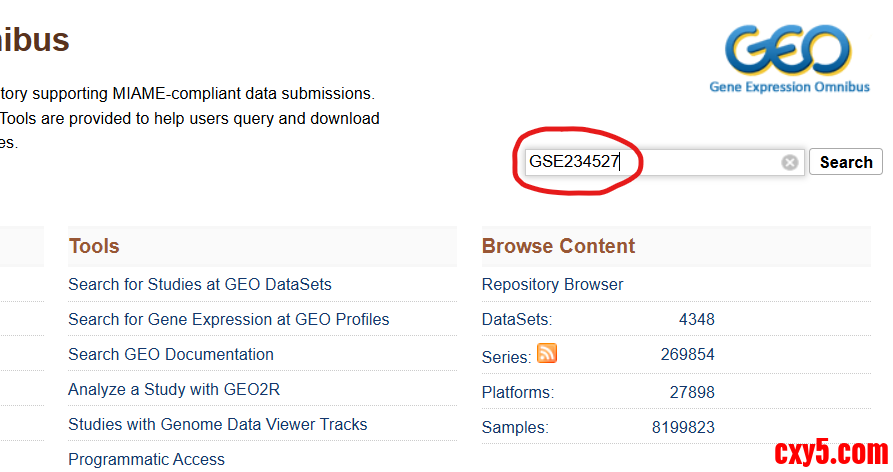893x472 pixels.
Task: Open Search for Gene Expression at GEO Profiles
Action: [x=229, y=320]
